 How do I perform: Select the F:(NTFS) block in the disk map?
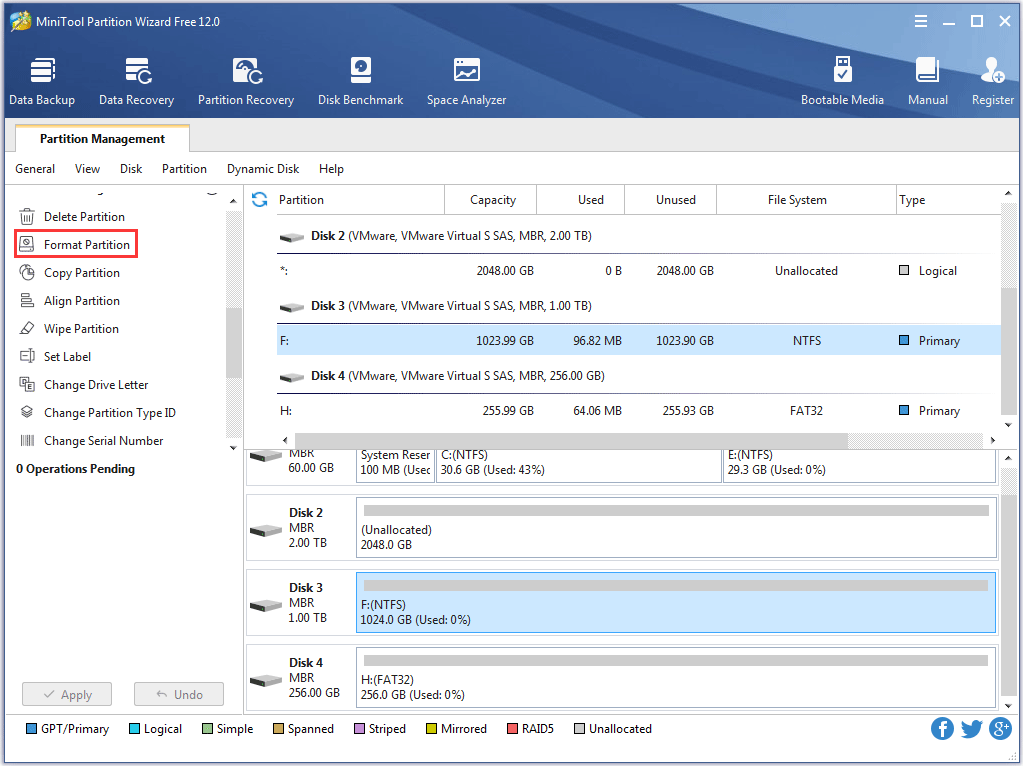676,602
